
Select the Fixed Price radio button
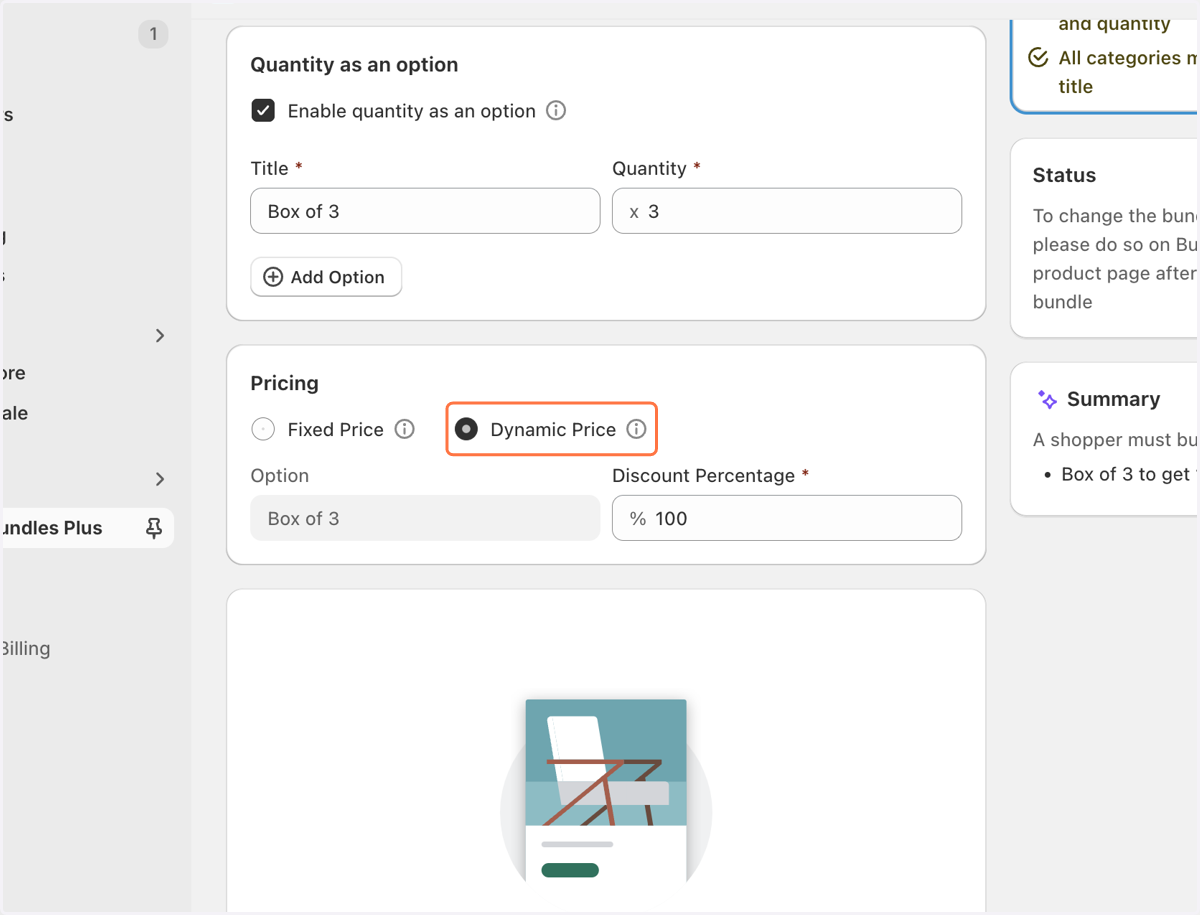[263, 429]
